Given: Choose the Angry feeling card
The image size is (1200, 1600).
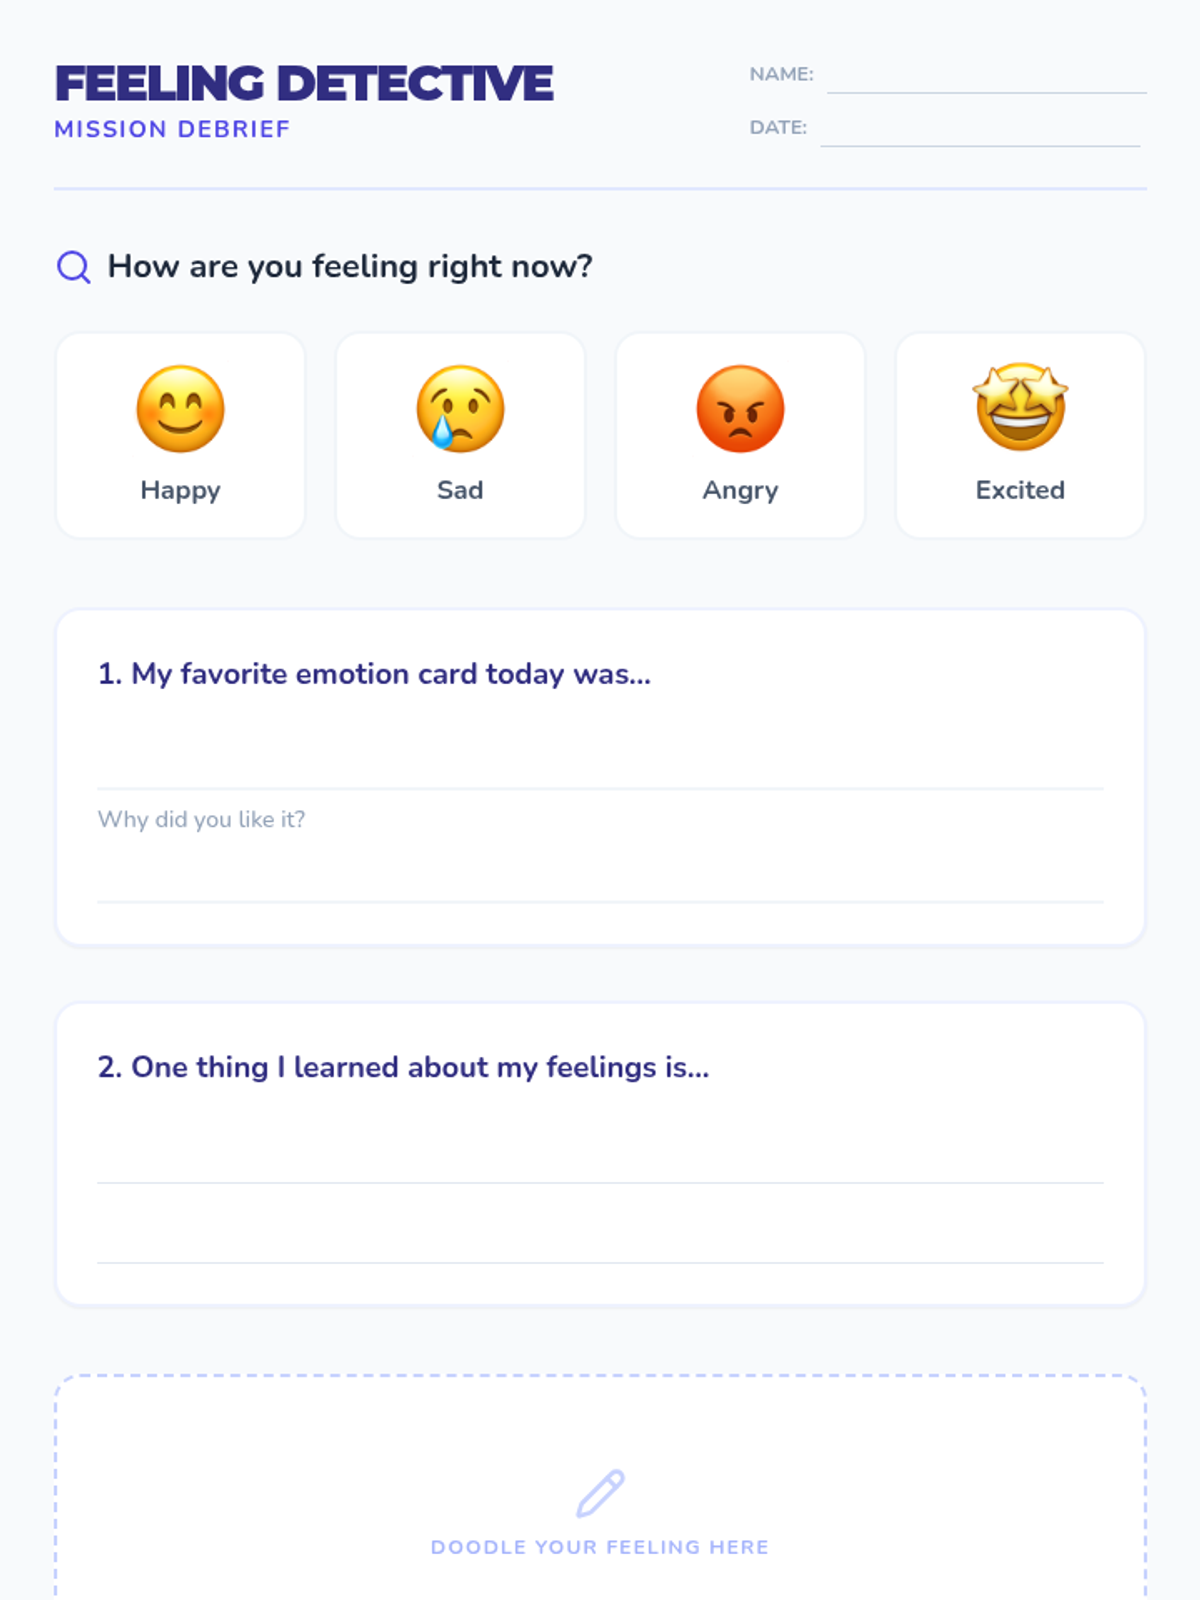Looking at the screenshot, I should (740, 436).
